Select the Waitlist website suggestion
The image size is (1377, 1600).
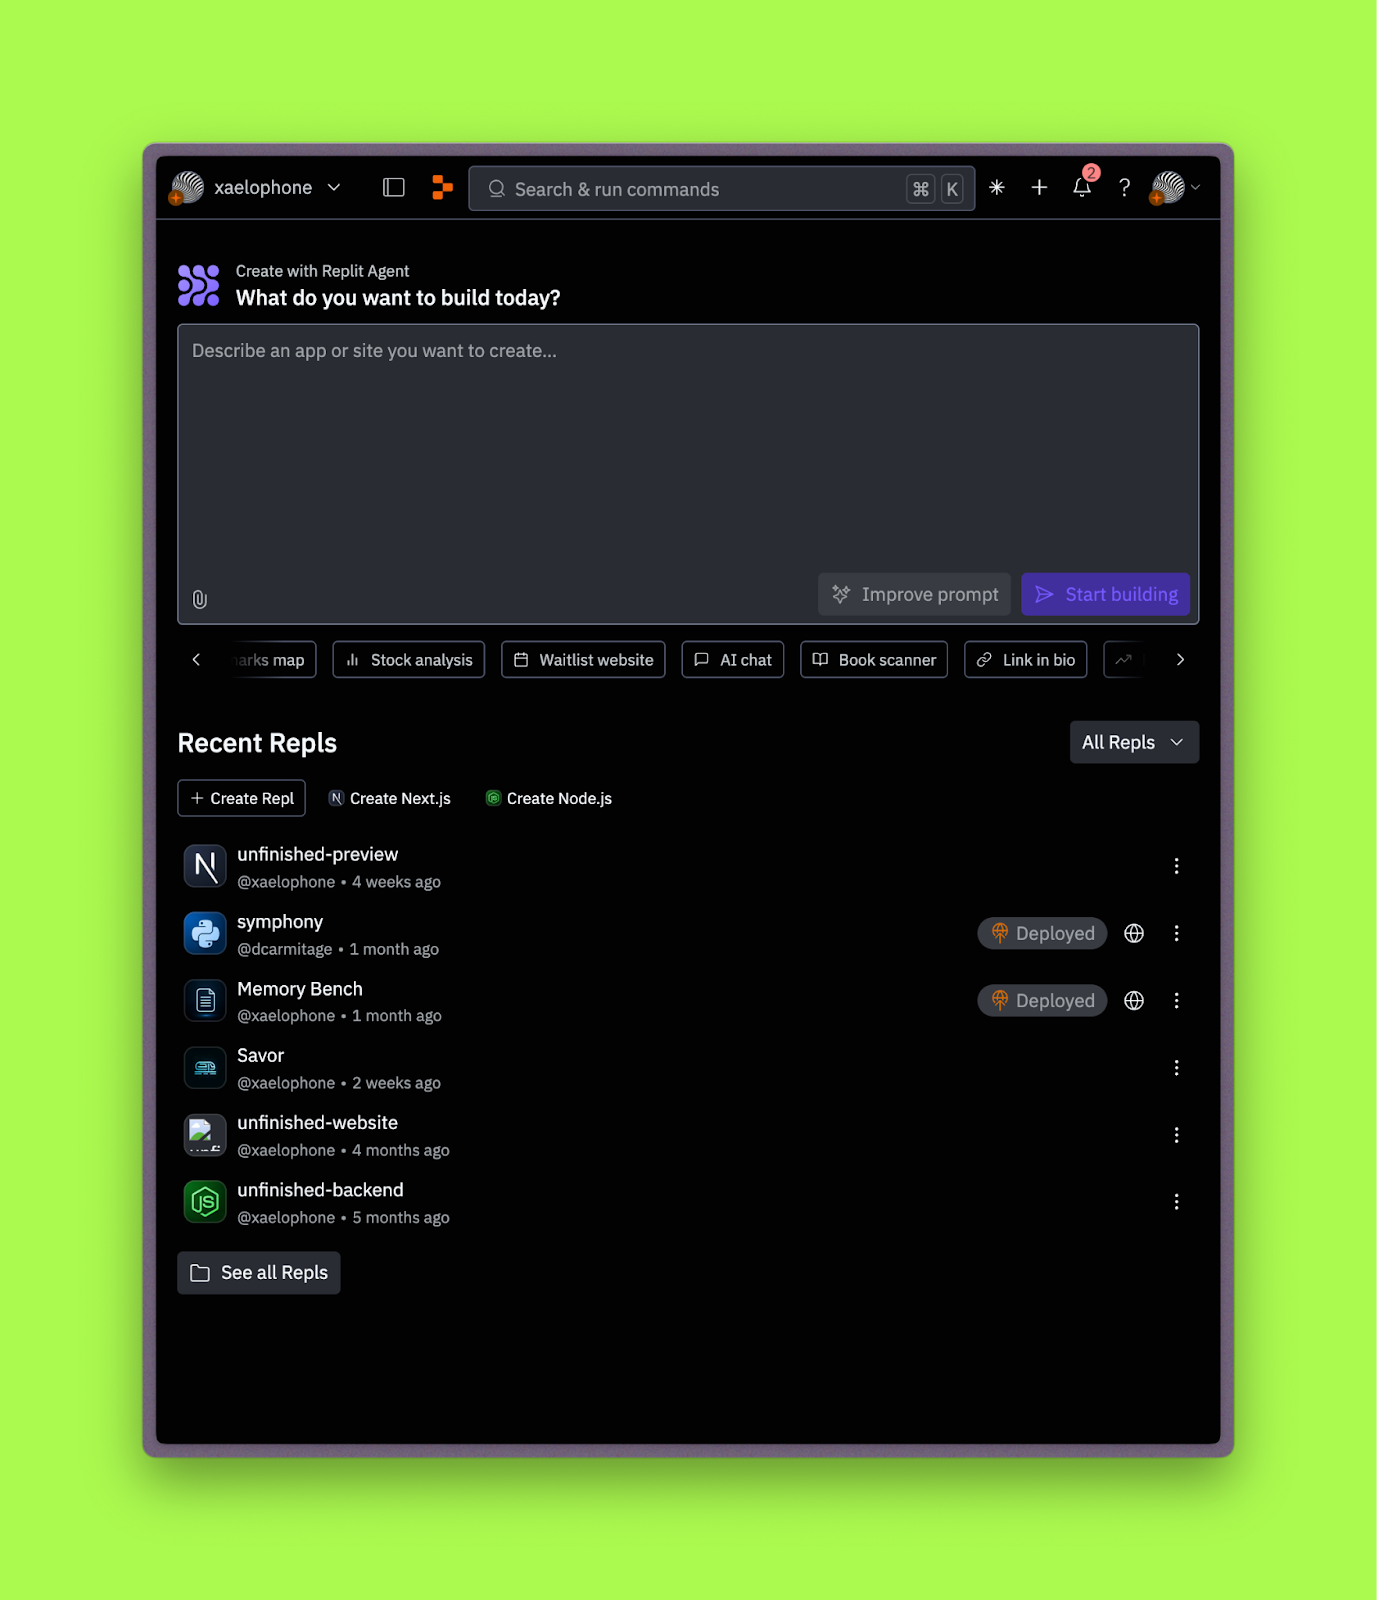[583, 660]
